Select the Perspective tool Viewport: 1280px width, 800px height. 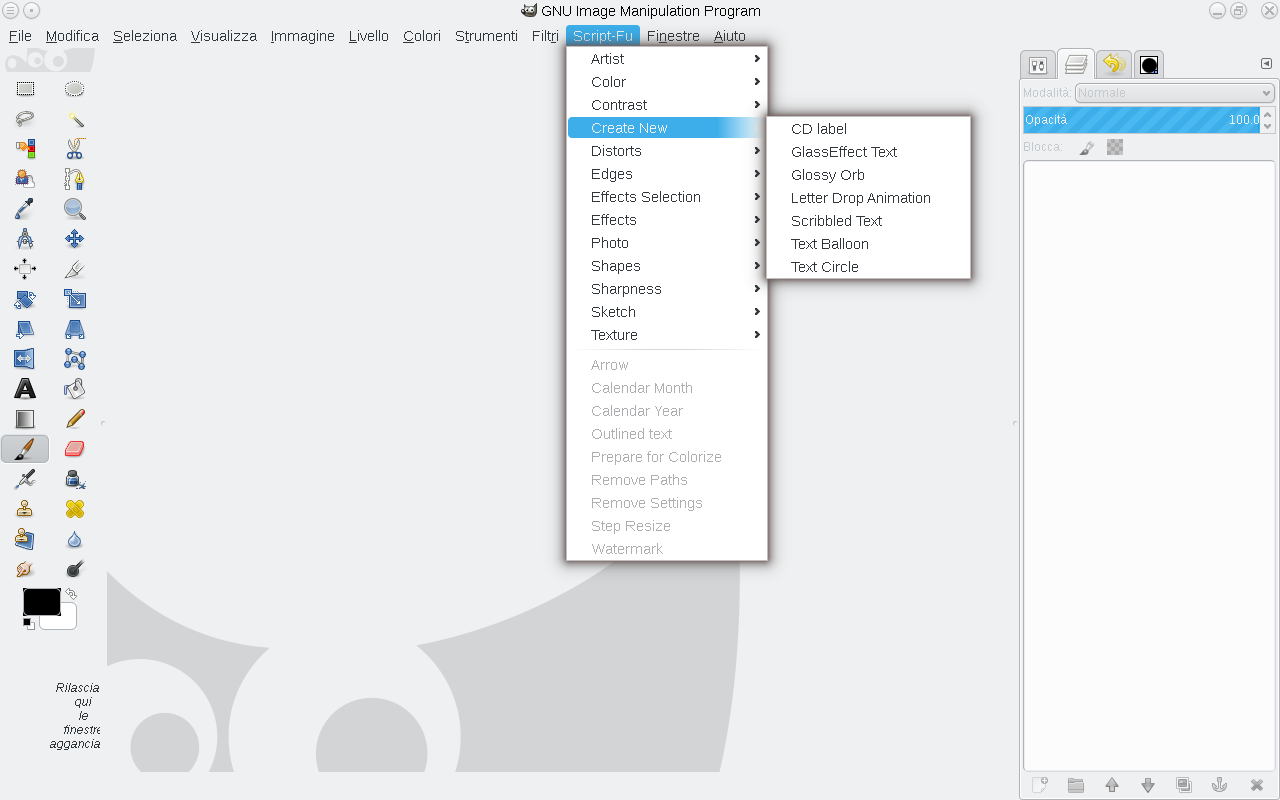click(x=74, y=329)
